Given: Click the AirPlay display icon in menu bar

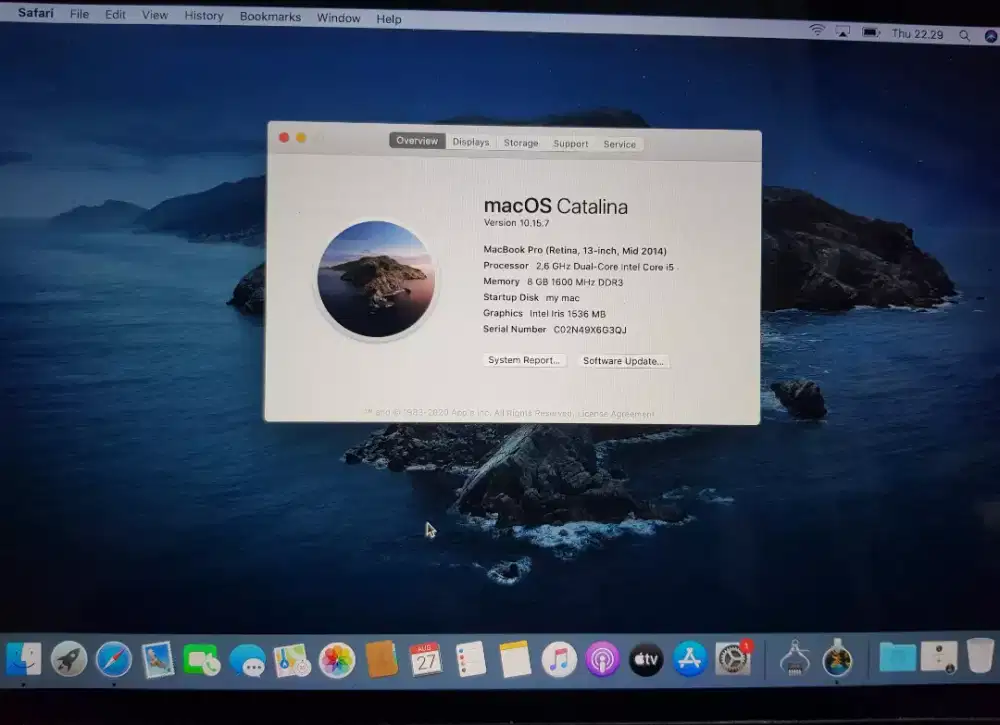Looking at the screenshot, I should coord(842,31).
